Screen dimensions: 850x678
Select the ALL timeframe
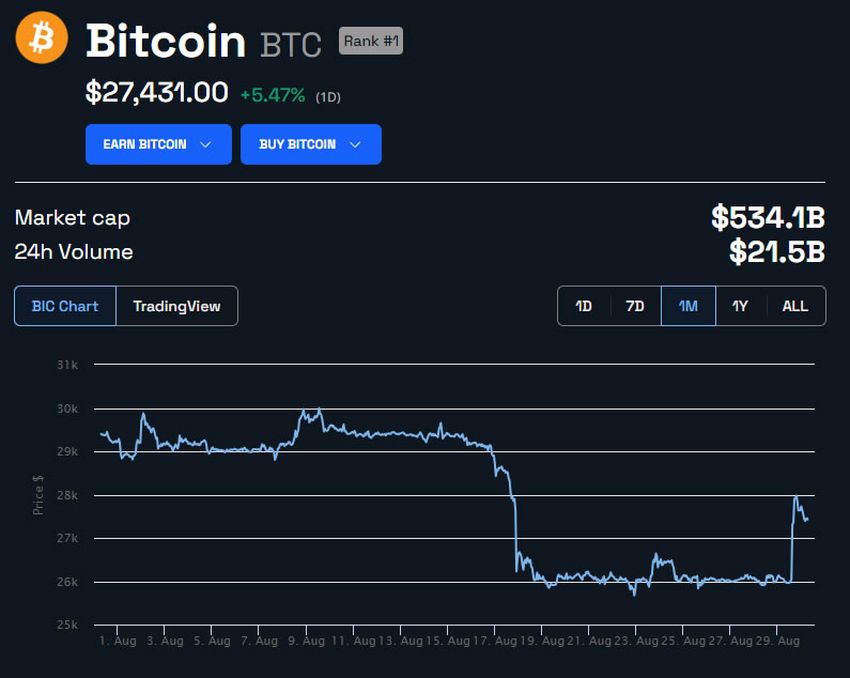click(794, 306)
